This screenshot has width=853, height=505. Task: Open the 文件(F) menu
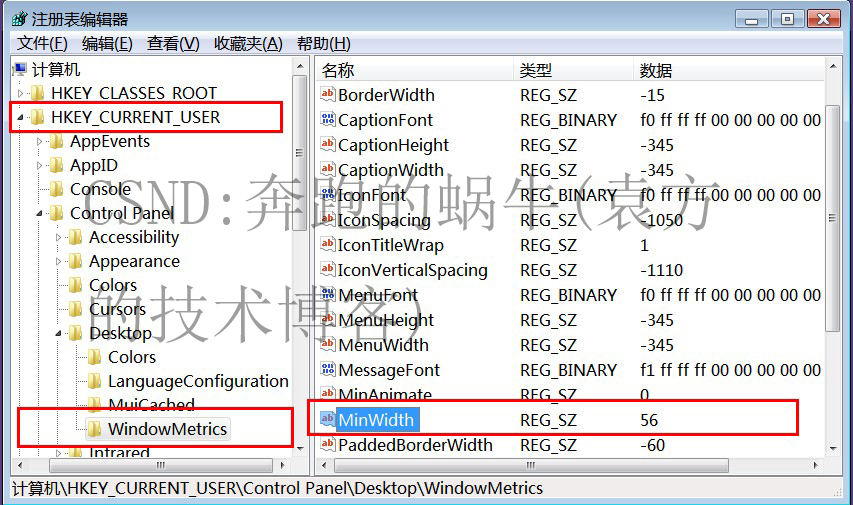coord(42,44)
